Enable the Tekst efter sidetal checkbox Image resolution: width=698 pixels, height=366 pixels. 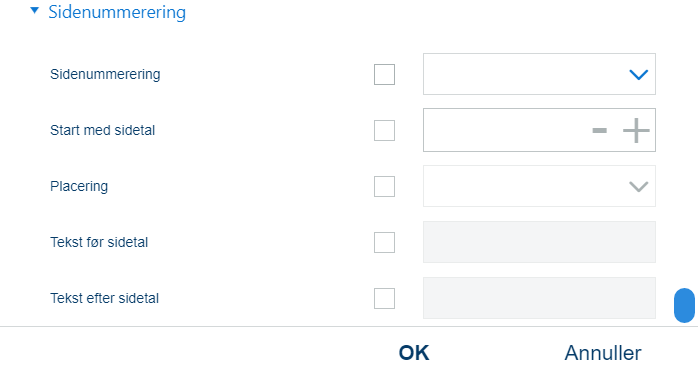point(384,298)
